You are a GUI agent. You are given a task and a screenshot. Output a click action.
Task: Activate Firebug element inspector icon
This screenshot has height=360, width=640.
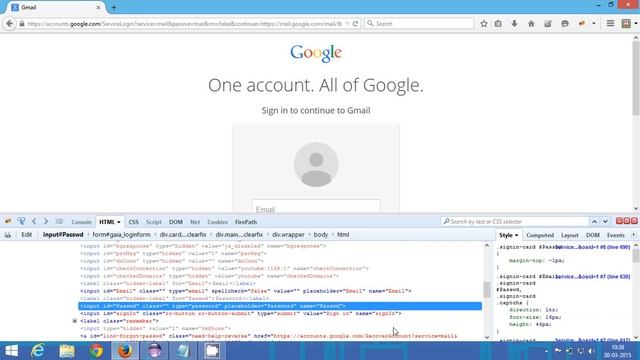(21, 221)
